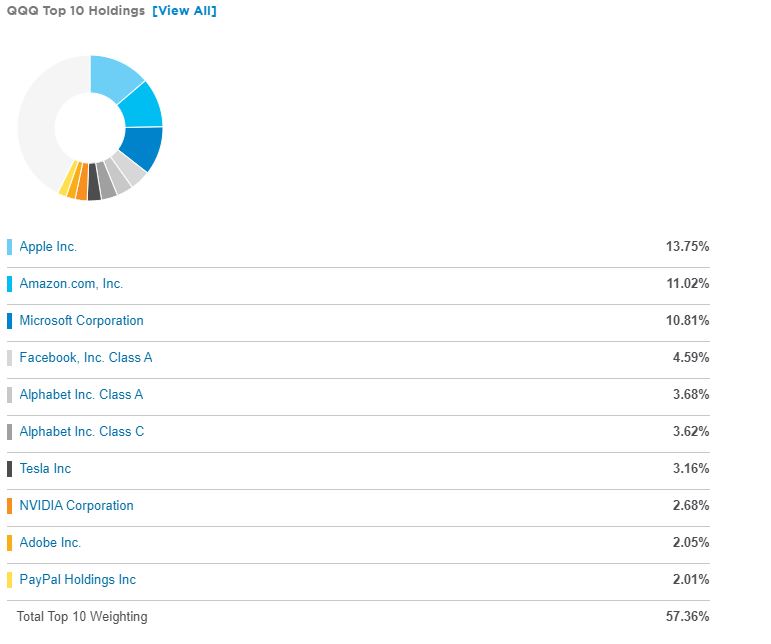This screenshot has height=644, width=771.
Task: Click the dark blue Microsoft legend swatch
Action: click(9, 321)
